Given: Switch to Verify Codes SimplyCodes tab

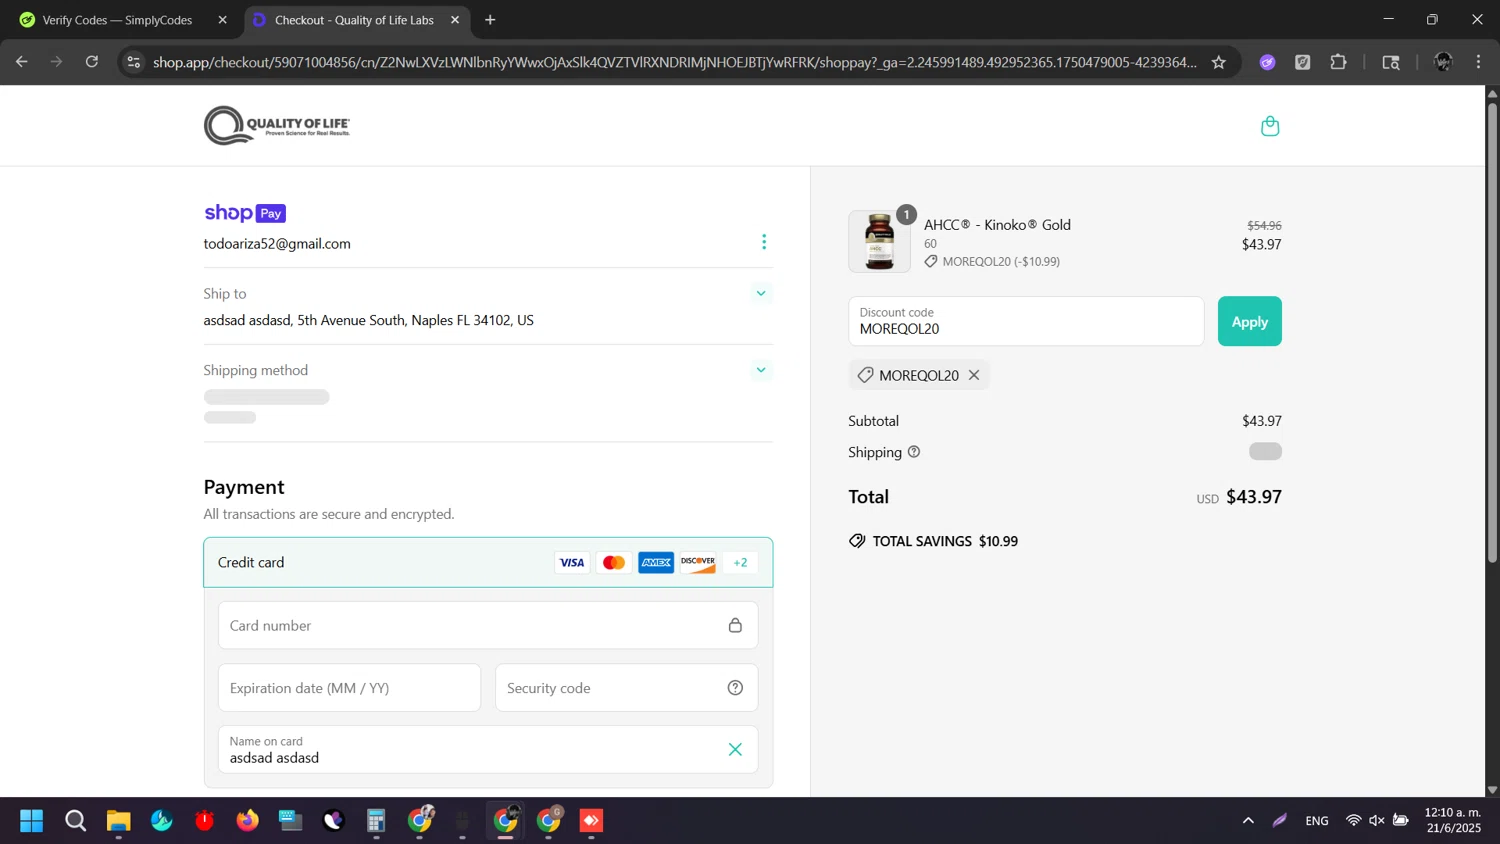Looking at the screenshot, I should [117, 20].
